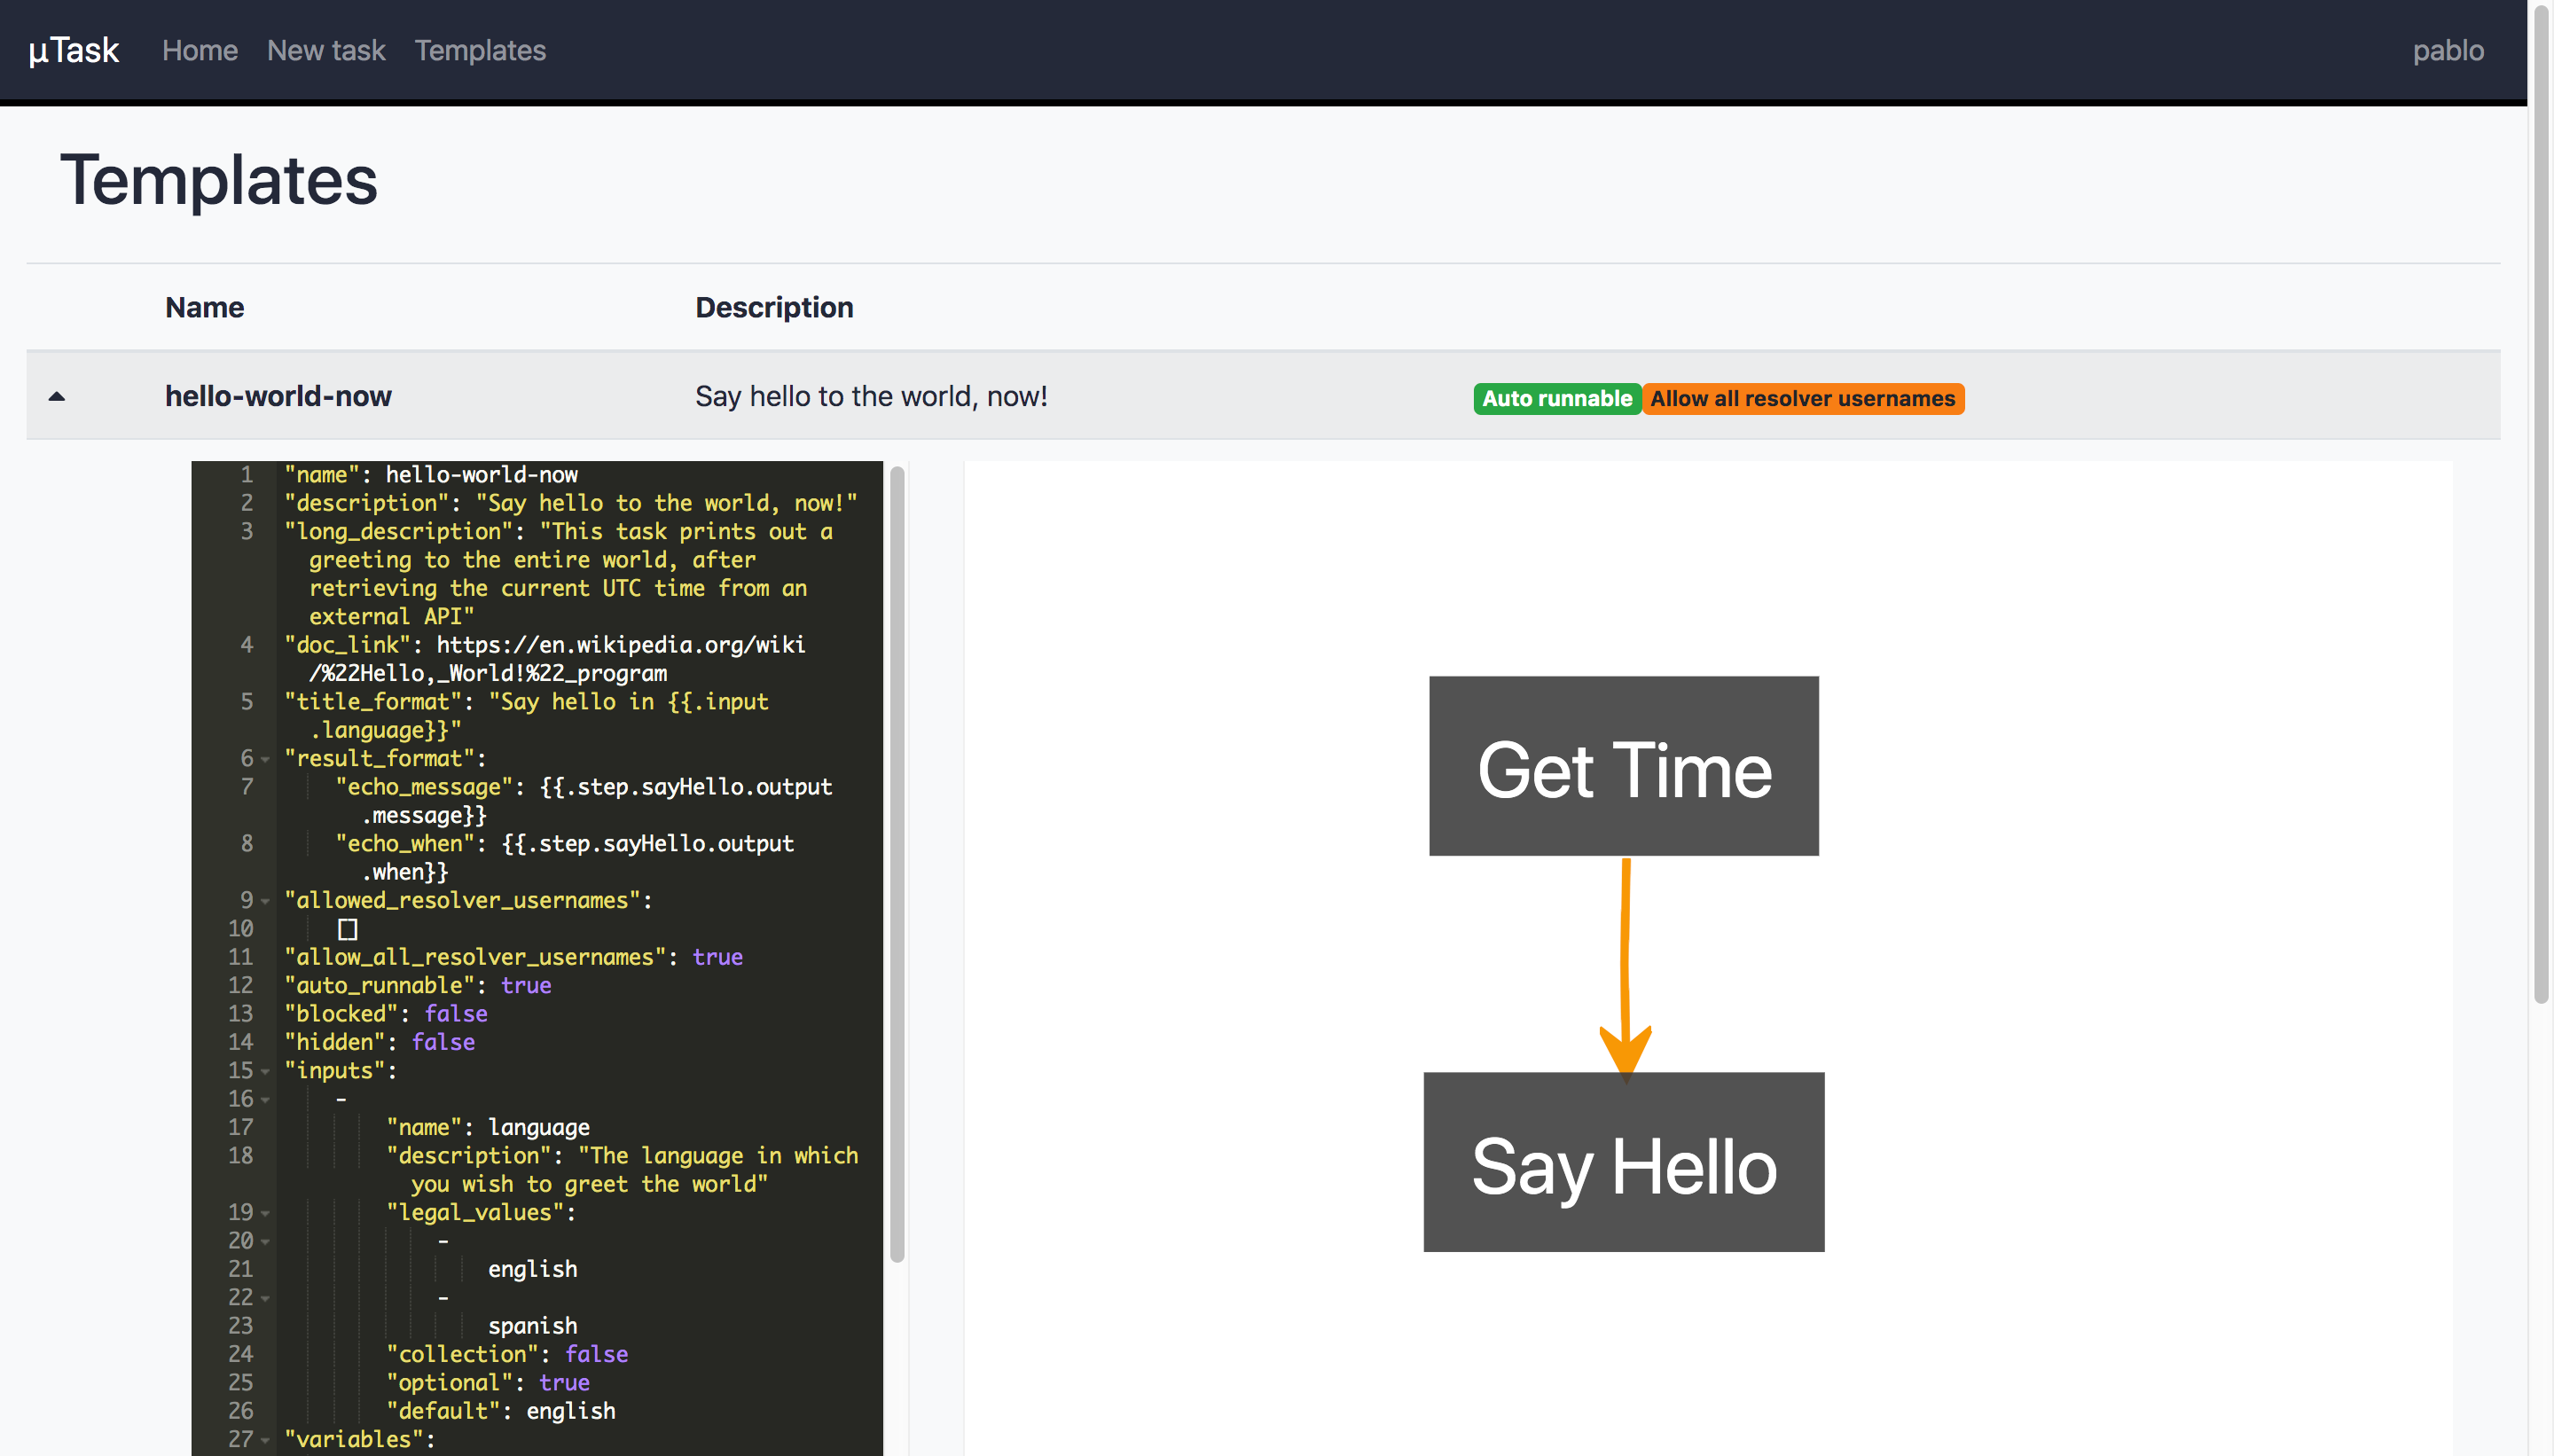Fold the variables block at line 27
The width and height of the screenshot is (2554, 1456).
pyautogui.click(x=266, y=1440)
